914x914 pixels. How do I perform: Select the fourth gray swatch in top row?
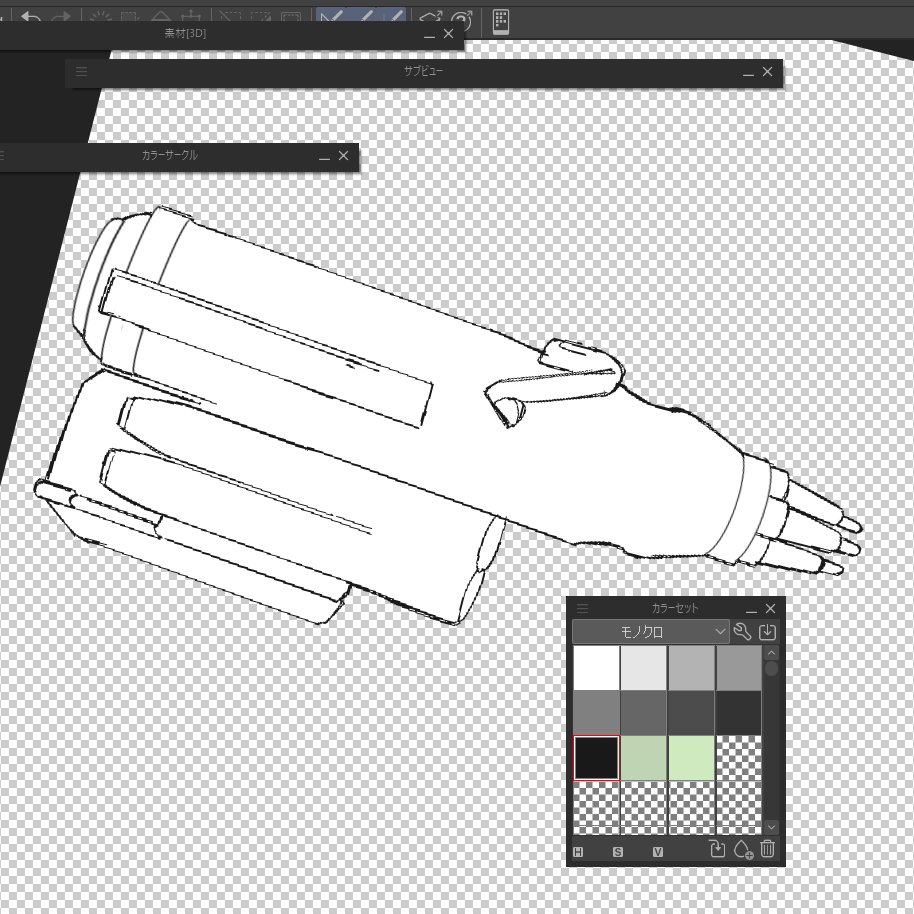(x=739, y=667)
